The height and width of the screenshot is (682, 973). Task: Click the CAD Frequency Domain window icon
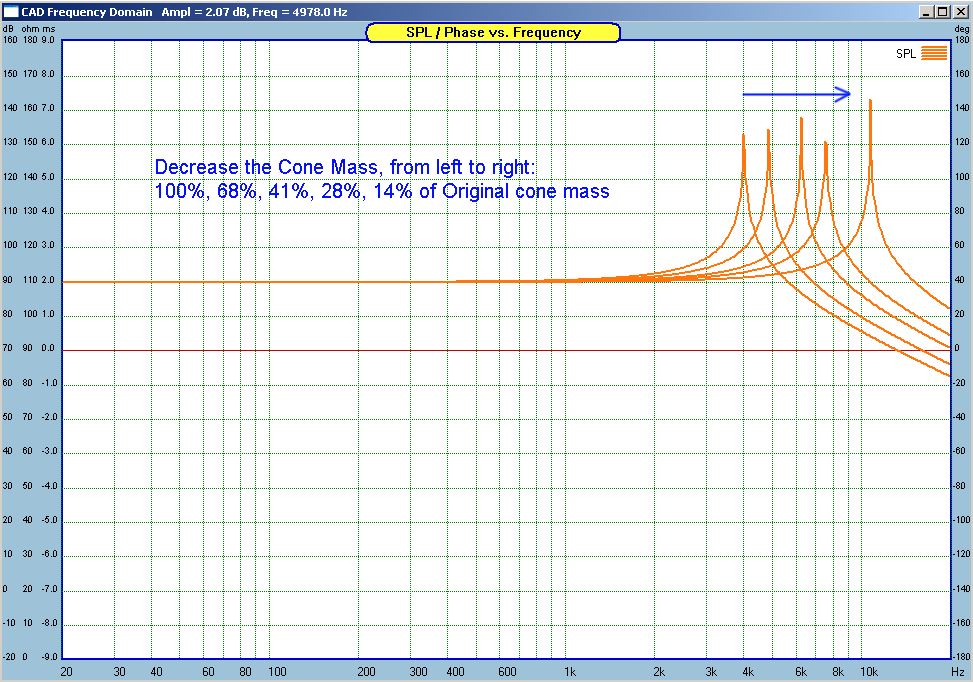tap(10, 11)
